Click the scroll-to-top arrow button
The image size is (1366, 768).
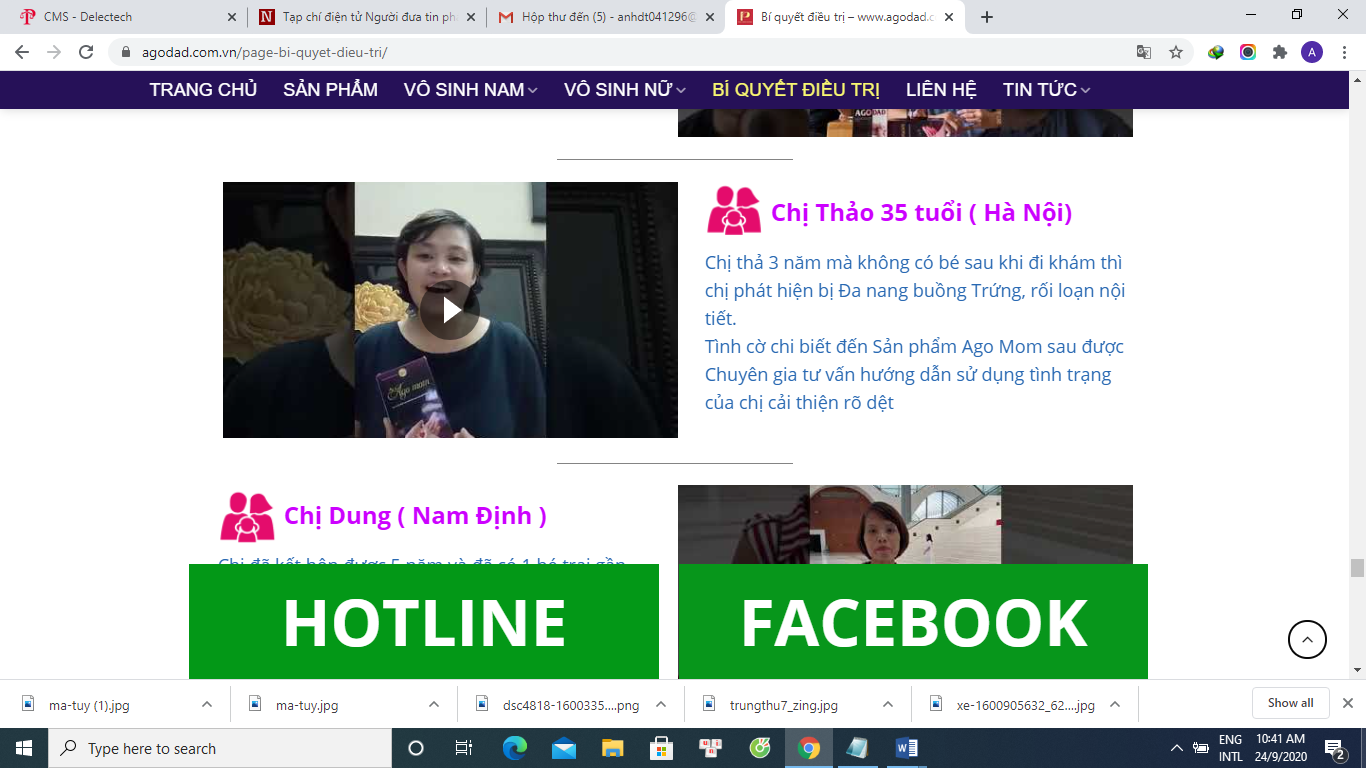pos(1307,639)
